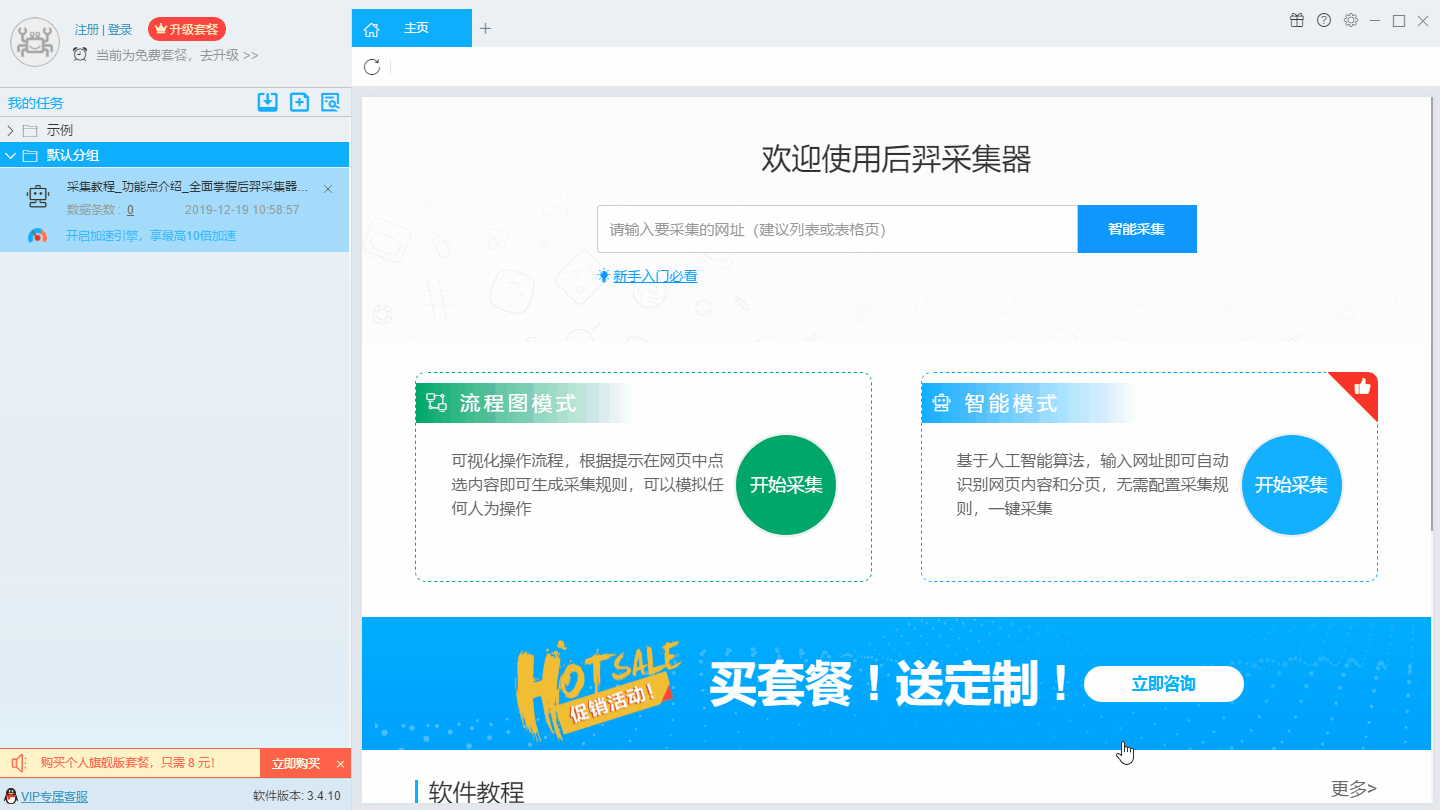Open the 采集教程_功能点介绍 task
This screenshot has width=1440, height=810.
click(x=187, y=187)
